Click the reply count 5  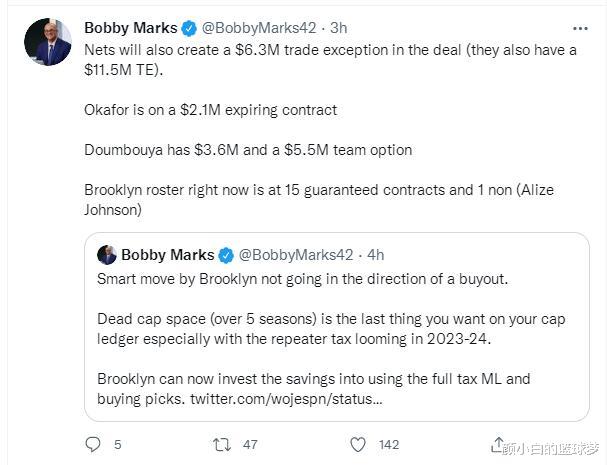tap(117, 444)
